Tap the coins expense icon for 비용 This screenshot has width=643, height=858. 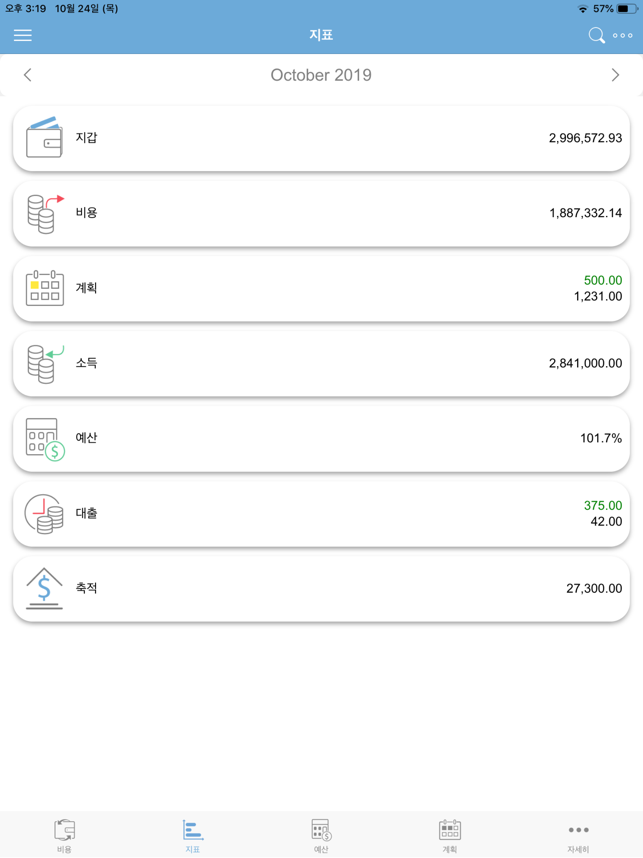[x=44, y=213]
